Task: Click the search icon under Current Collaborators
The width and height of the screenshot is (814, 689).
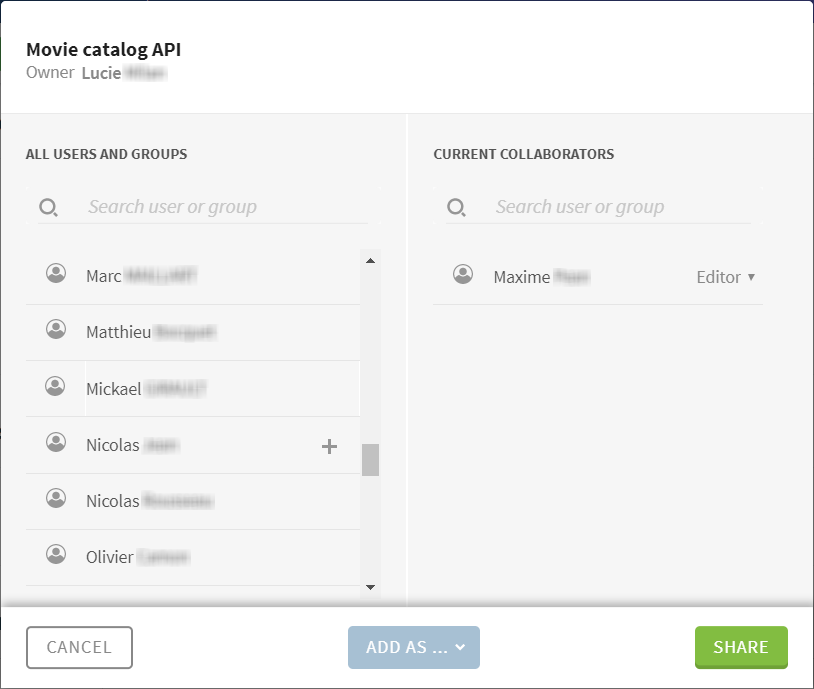Action: click(456, 207)
